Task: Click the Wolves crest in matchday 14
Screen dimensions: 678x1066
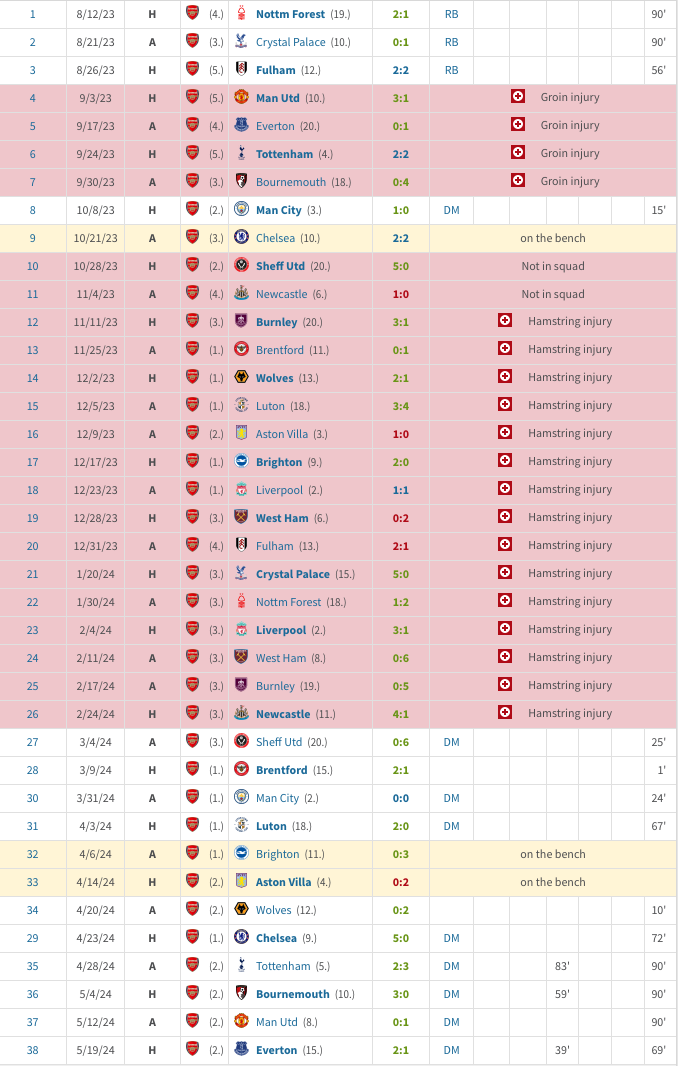Action: [x=241, y=377]
